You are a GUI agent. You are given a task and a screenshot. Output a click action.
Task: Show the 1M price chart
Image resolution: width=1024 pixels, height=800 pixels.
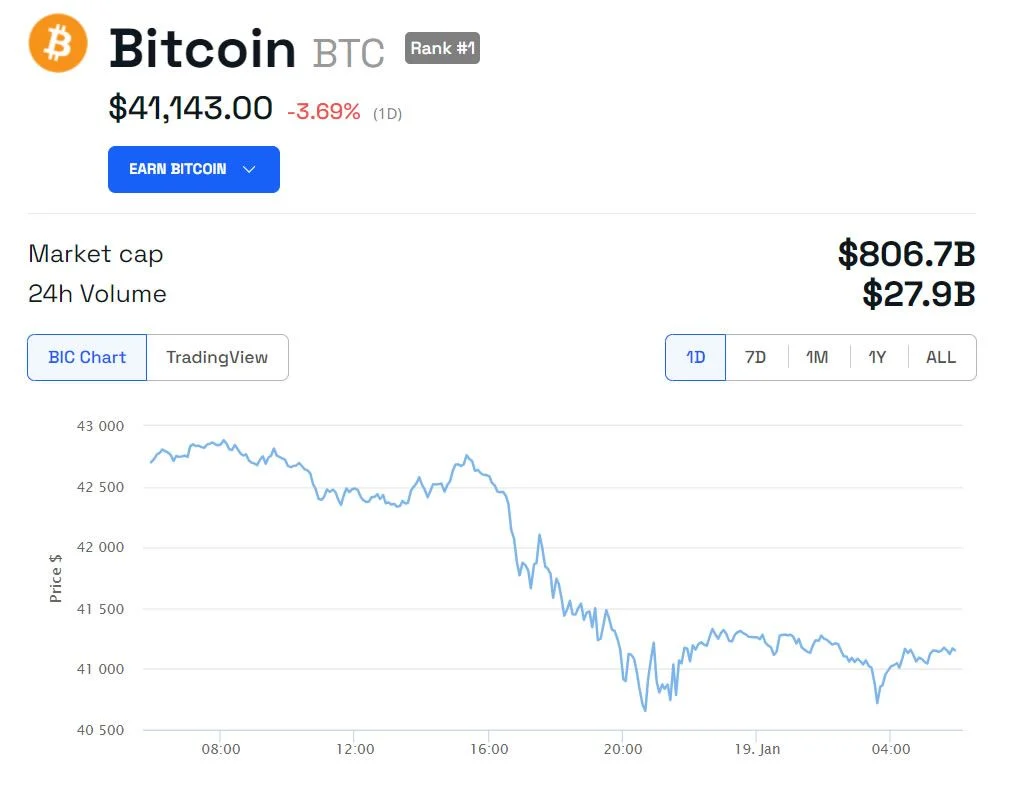(817, 357)
